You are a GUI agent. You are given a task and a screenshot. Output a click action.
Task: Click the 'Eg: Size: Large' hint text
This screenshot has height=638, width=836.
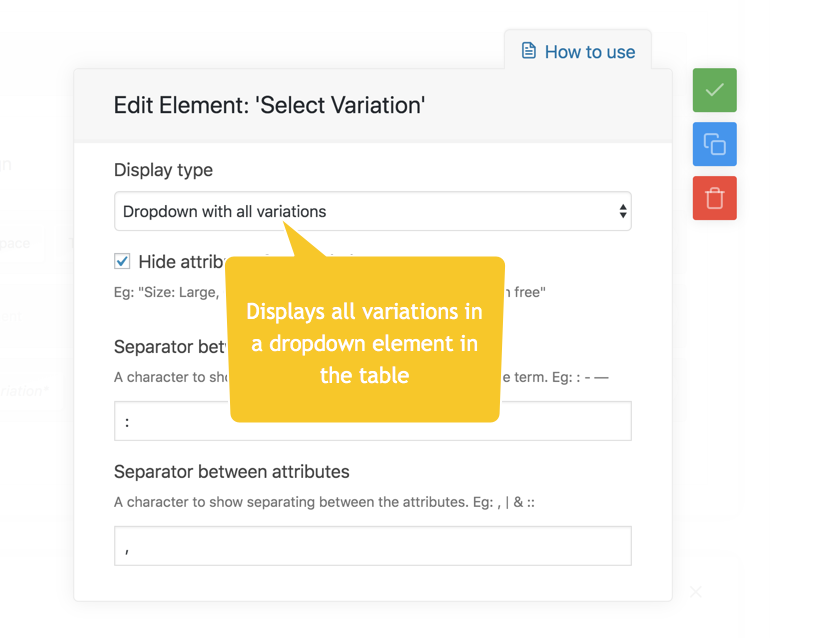coord(166,292)
